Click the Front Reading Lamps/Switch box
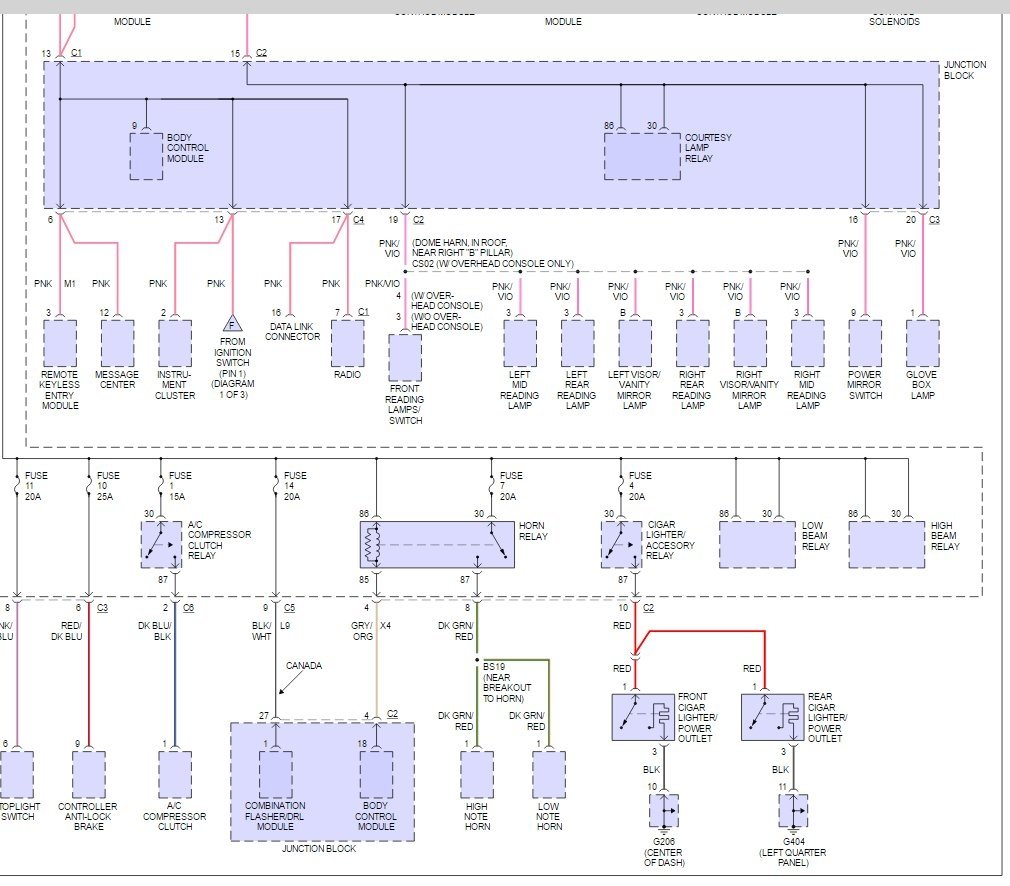Viewport: 1010px width, 886px height. point(405,357)
